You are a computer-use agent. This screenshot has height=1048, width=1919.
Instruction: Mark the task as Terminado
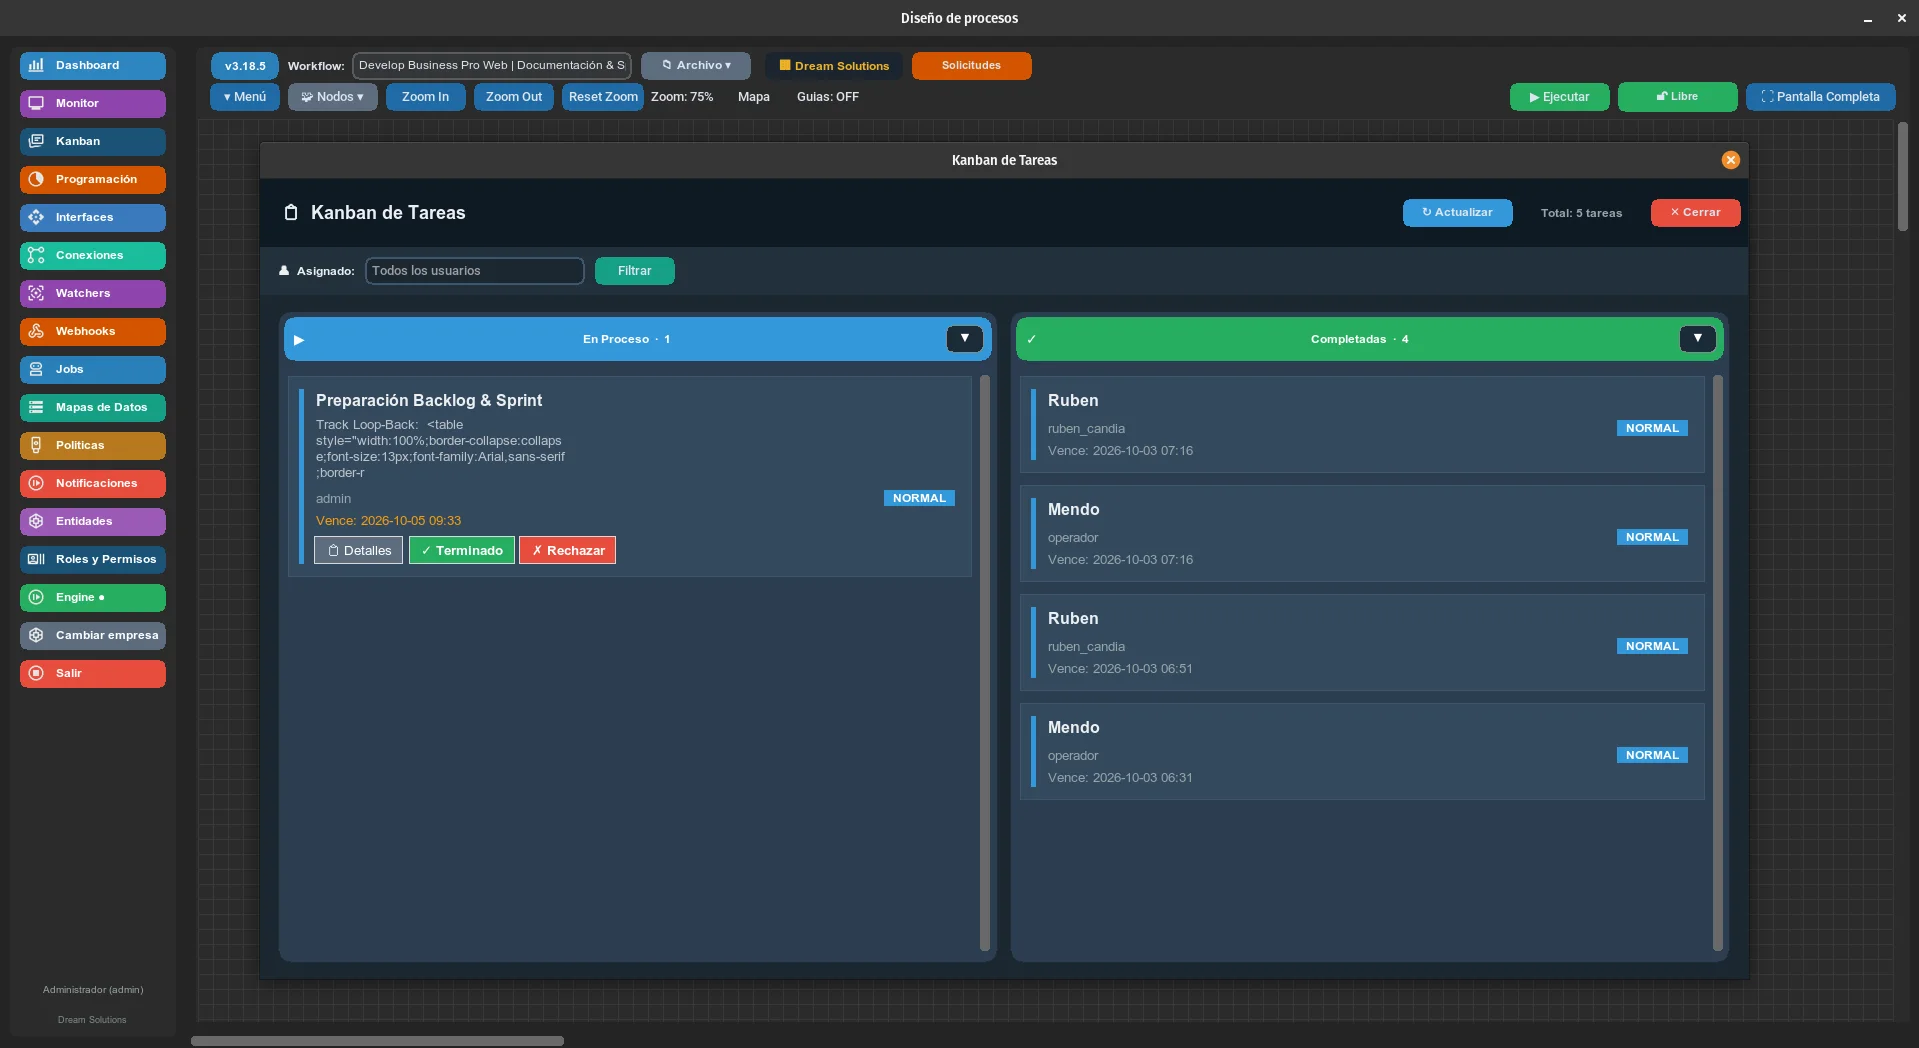click(x=461, y=551)
